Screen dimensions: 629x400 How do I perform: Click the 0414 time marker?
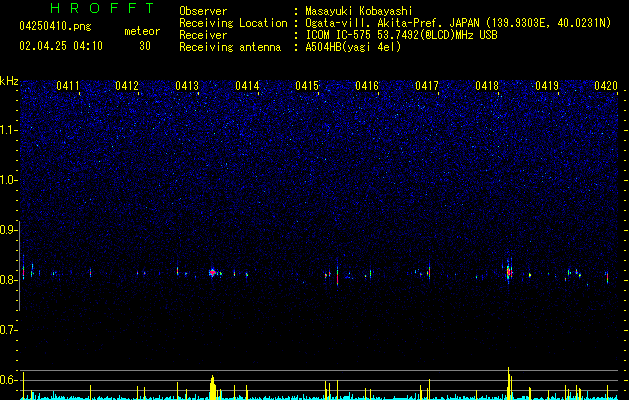click(247, 86)
